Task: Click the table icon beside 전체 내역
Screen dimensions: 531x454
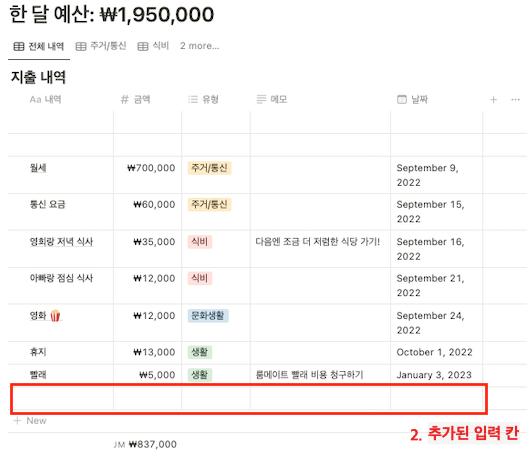Action: [x=19, y=46]
